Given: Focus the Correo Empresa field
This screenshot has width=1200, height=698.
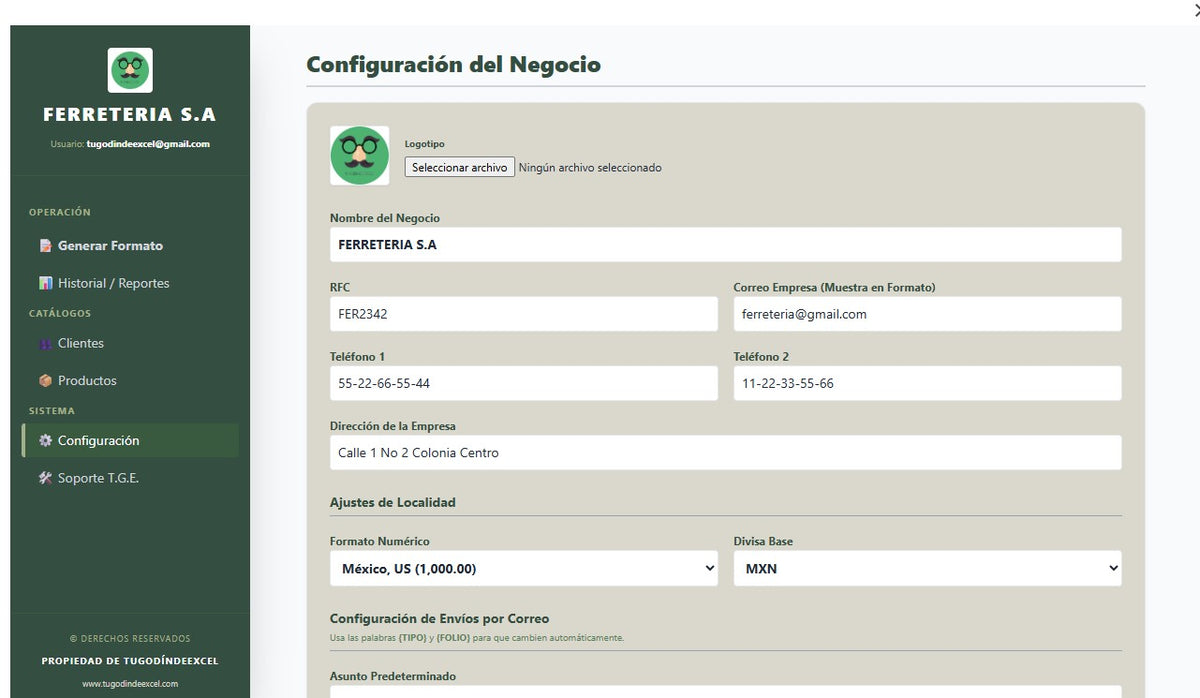Looking at the screenshot, I should pyautogui.click(x=927, y=314).
